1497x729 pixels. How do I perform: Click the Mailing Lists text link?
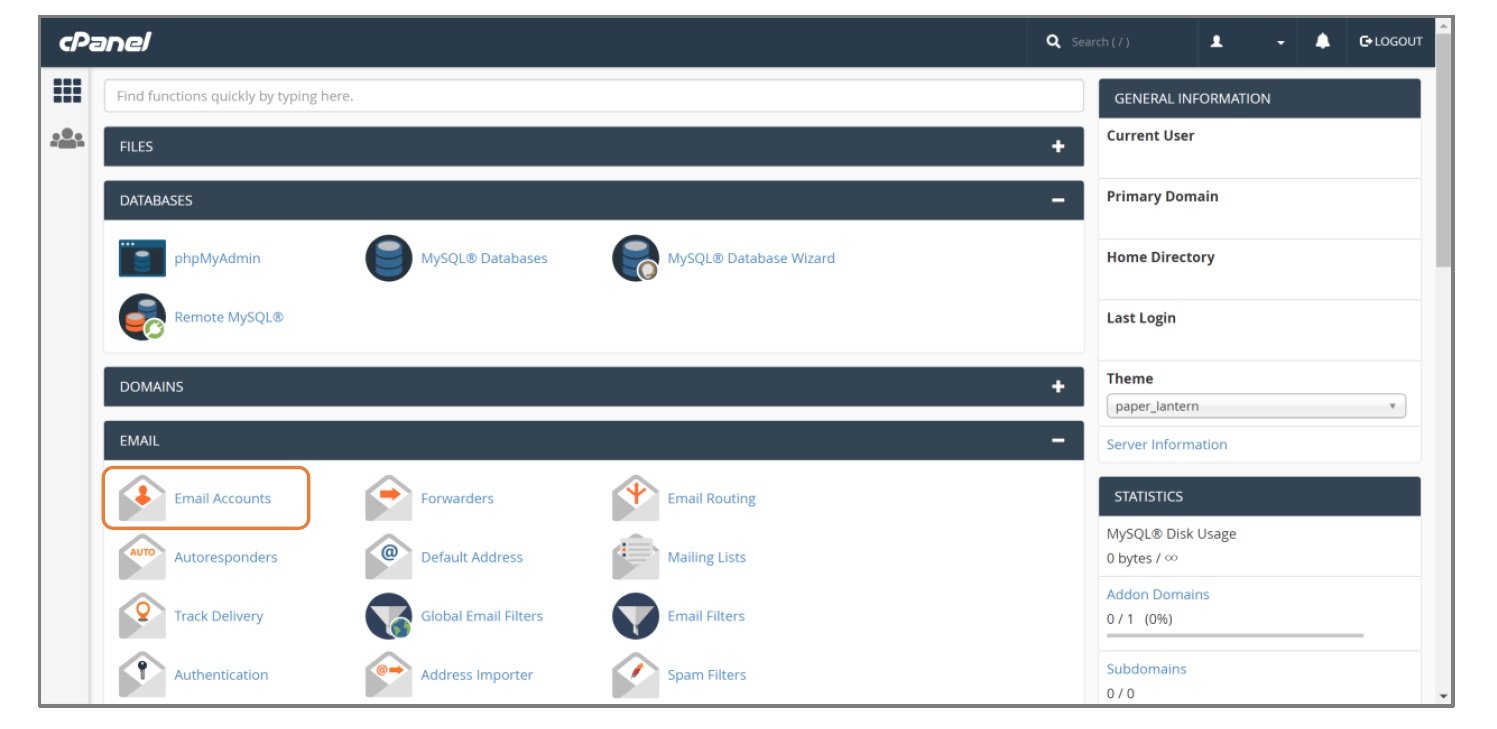706,557
